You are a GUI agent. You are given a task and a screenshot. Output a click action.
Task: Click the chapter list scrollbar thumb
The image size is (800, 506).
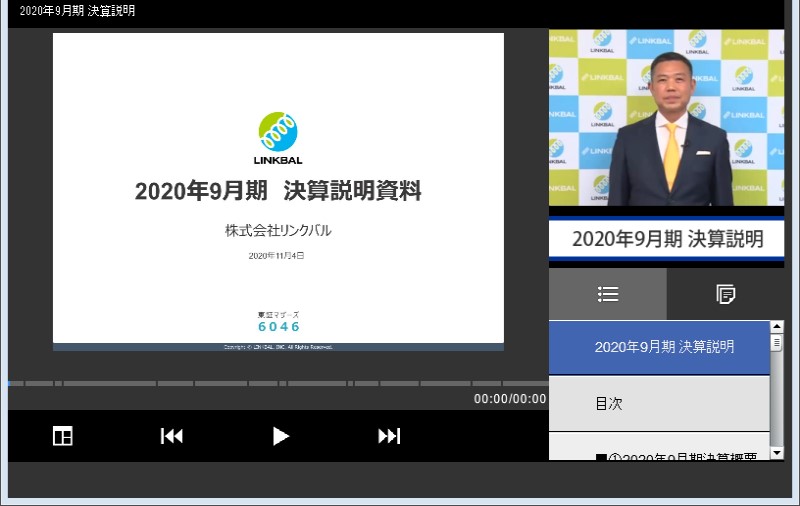point(777,342)
